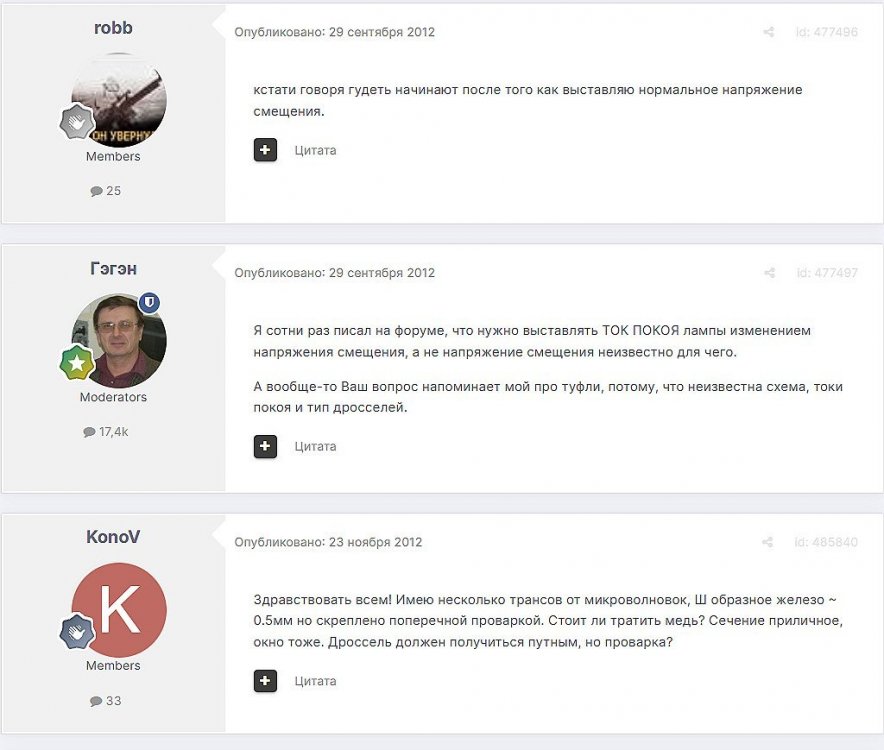The image size is (884, 750).
Task: Click share icon on Гэгэн's post
Action: (769, 273)
